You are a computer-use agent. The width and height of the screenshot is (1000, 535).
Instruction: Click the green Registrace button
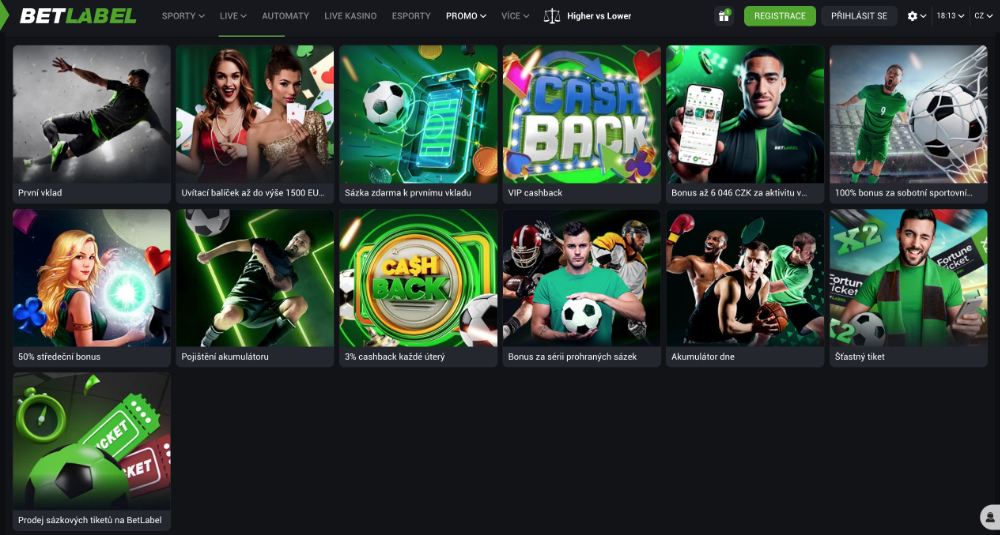(779, 16)
